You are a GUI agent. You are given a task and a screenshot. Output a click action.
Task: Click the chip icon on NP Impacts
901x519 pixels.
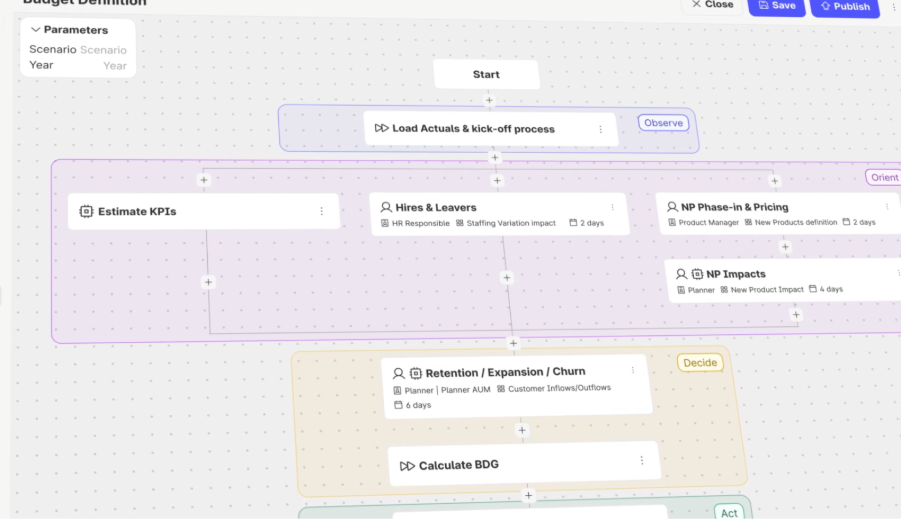697,274
